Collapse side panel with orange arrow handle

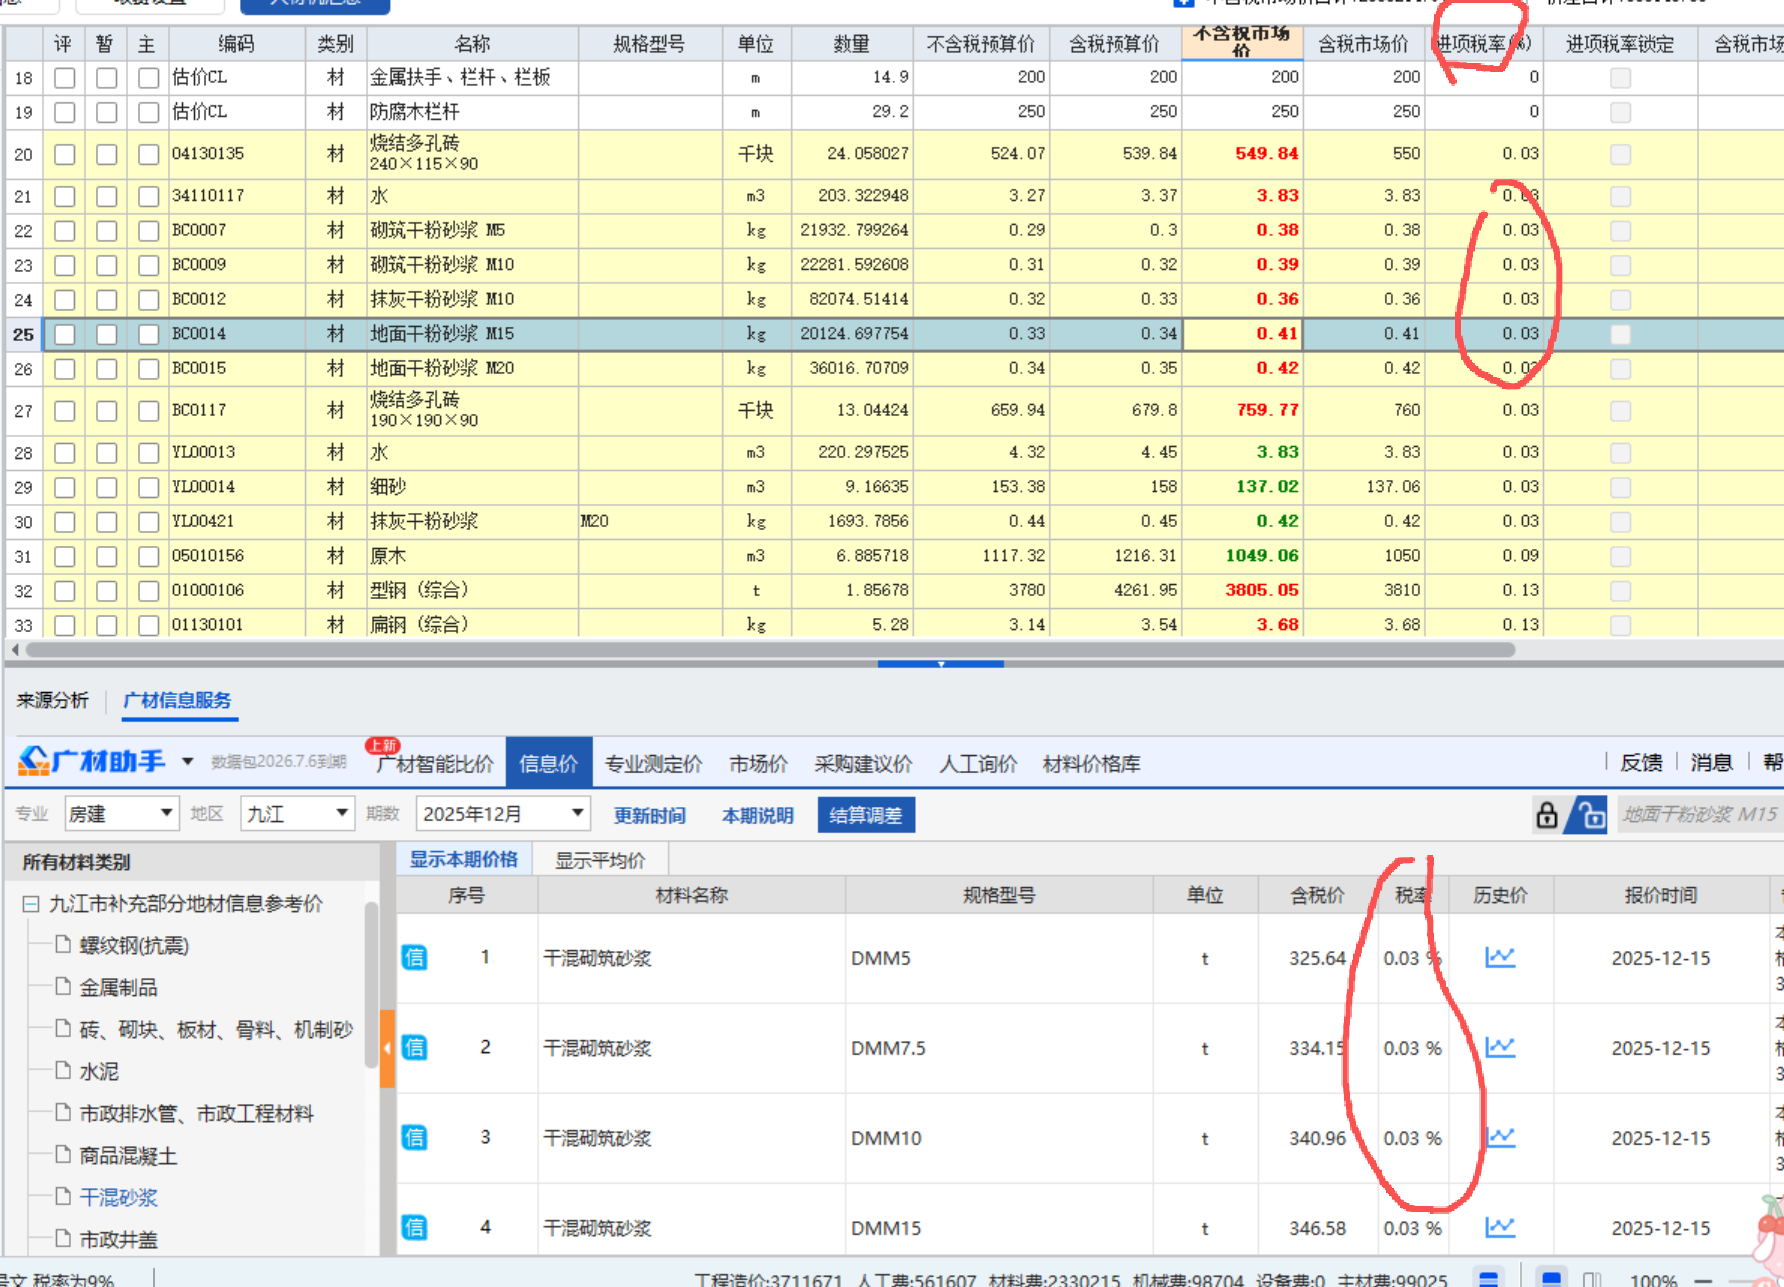click(x=387, y=1048)
